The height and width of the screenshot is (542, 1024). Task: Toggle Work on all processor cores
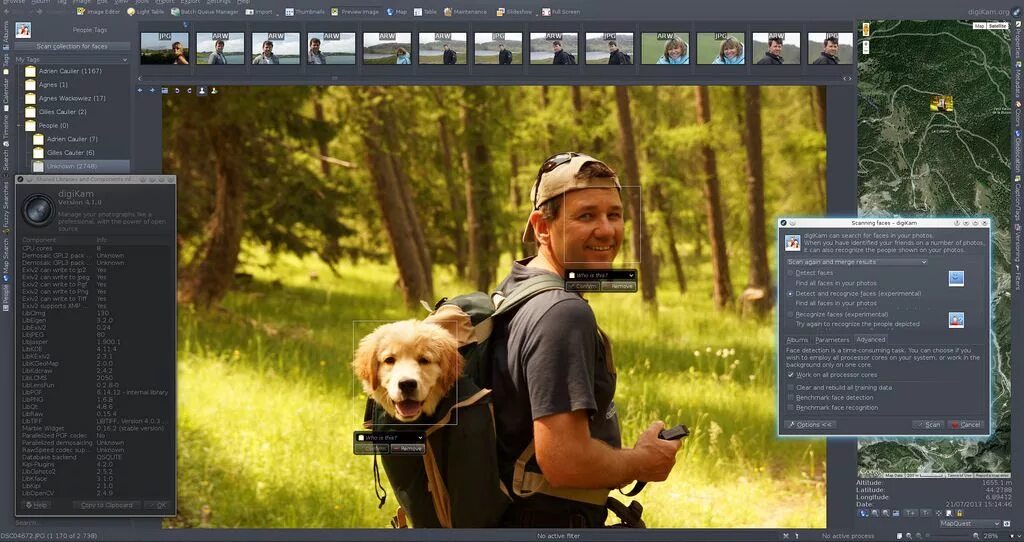(791, 375)
